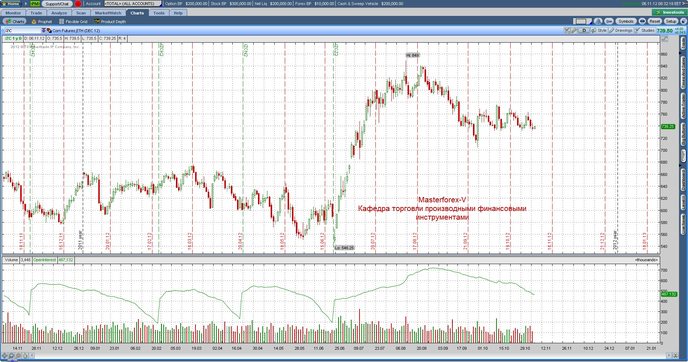Click the zoom out magnifier icon

(18, 355)
